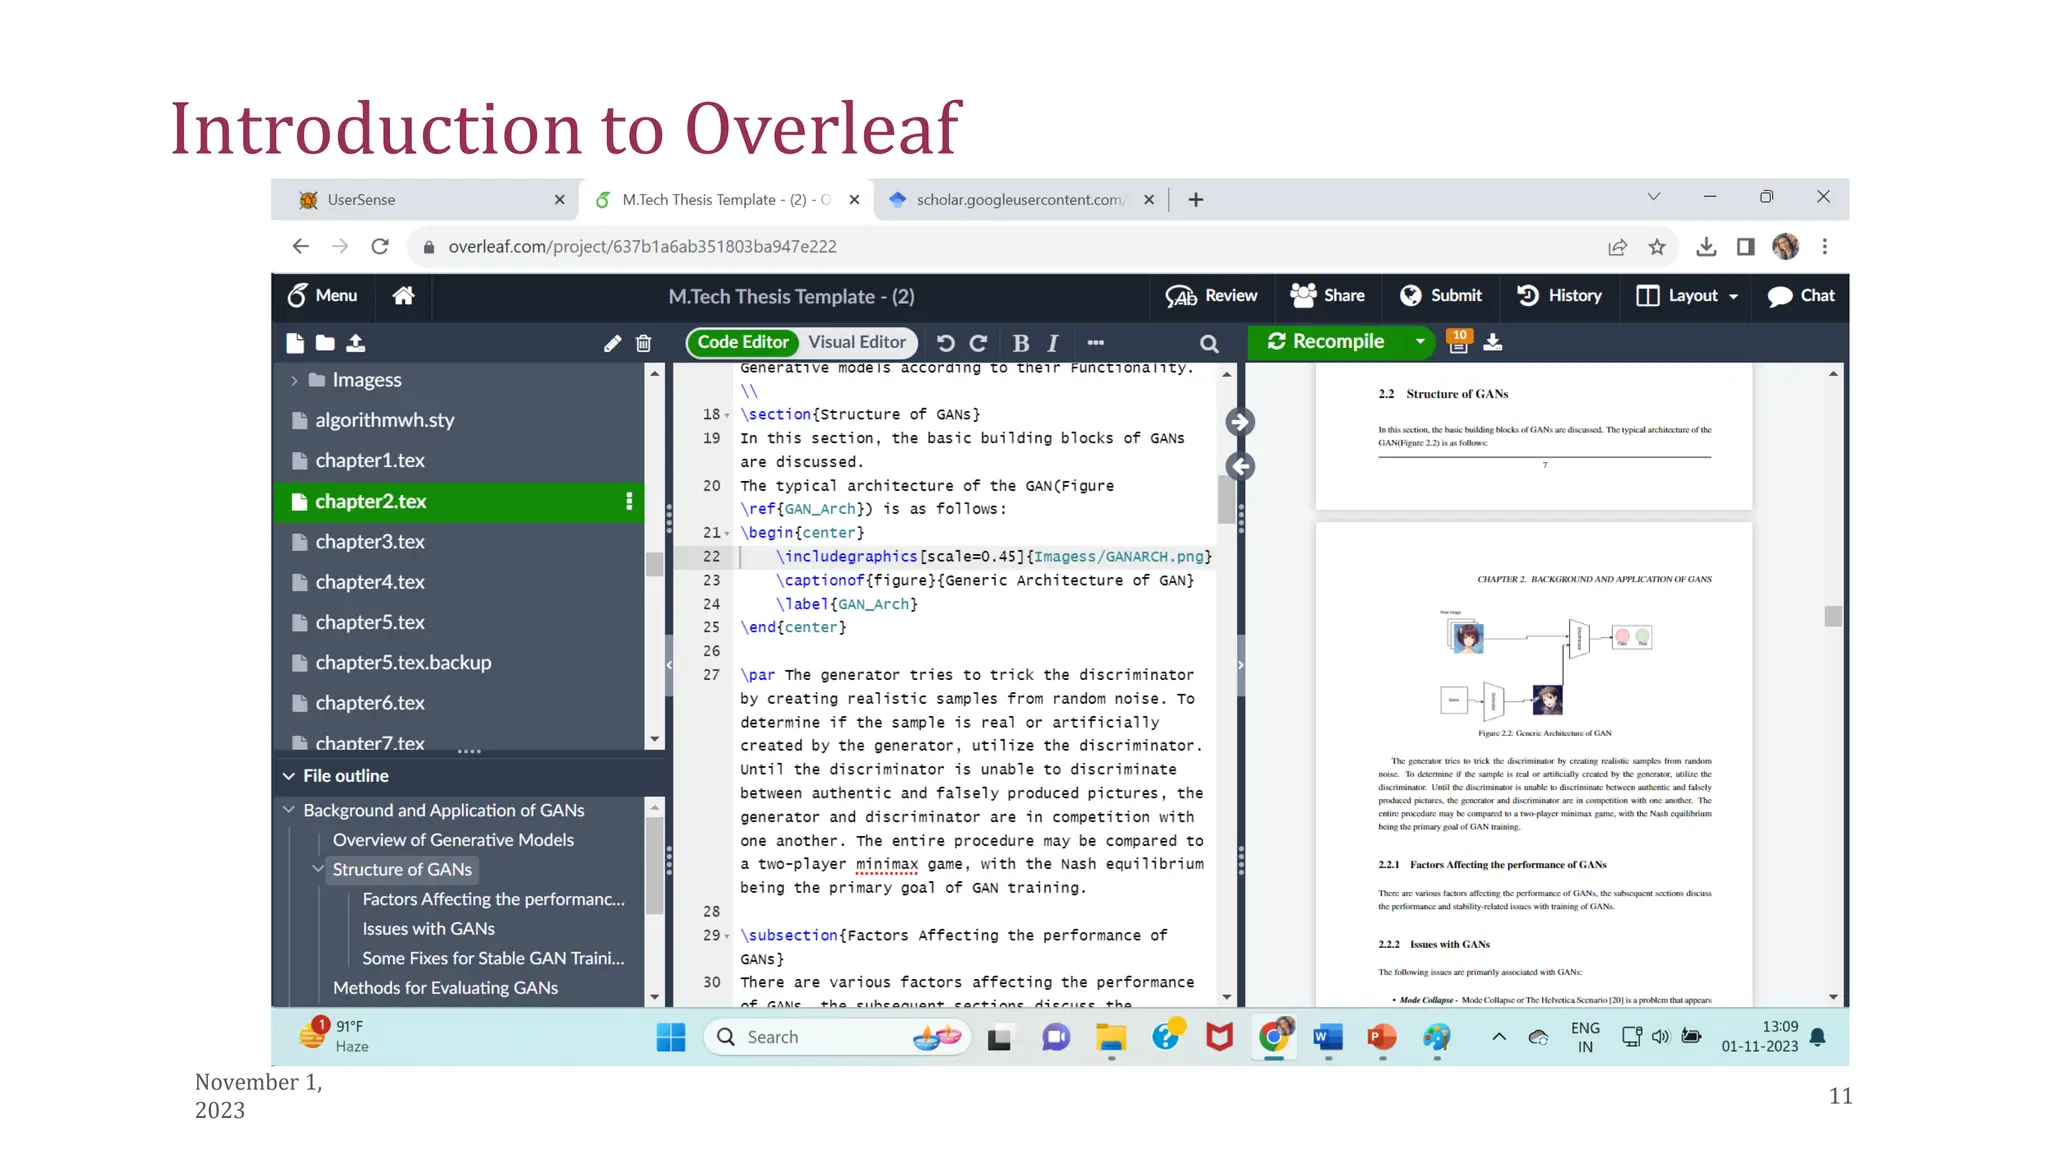Undo the last edit

point(946,343)
